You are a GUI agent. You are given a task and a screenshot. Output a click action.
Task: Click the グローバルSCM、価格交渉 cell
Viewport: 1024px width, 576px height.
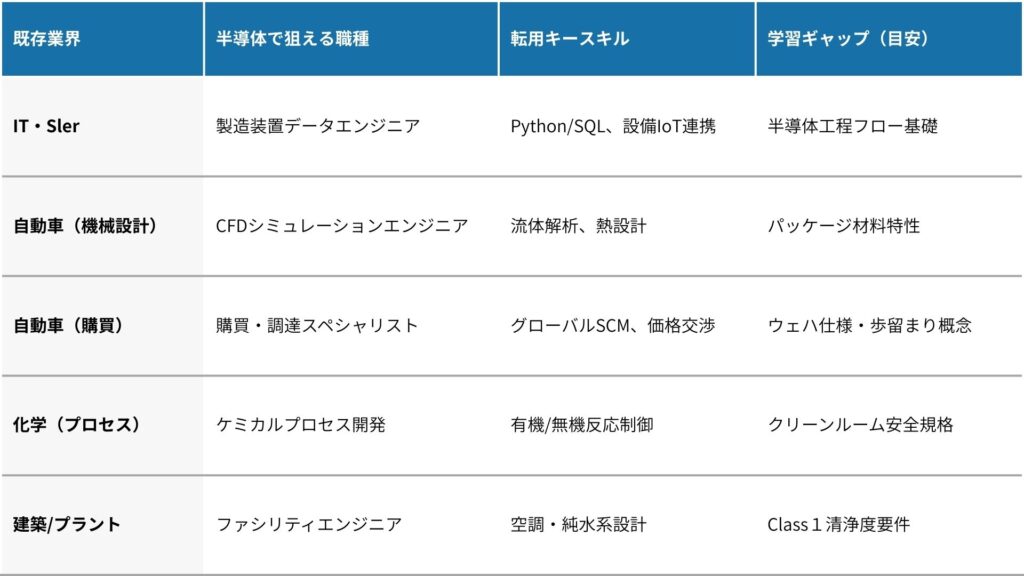tap(613, 325)
